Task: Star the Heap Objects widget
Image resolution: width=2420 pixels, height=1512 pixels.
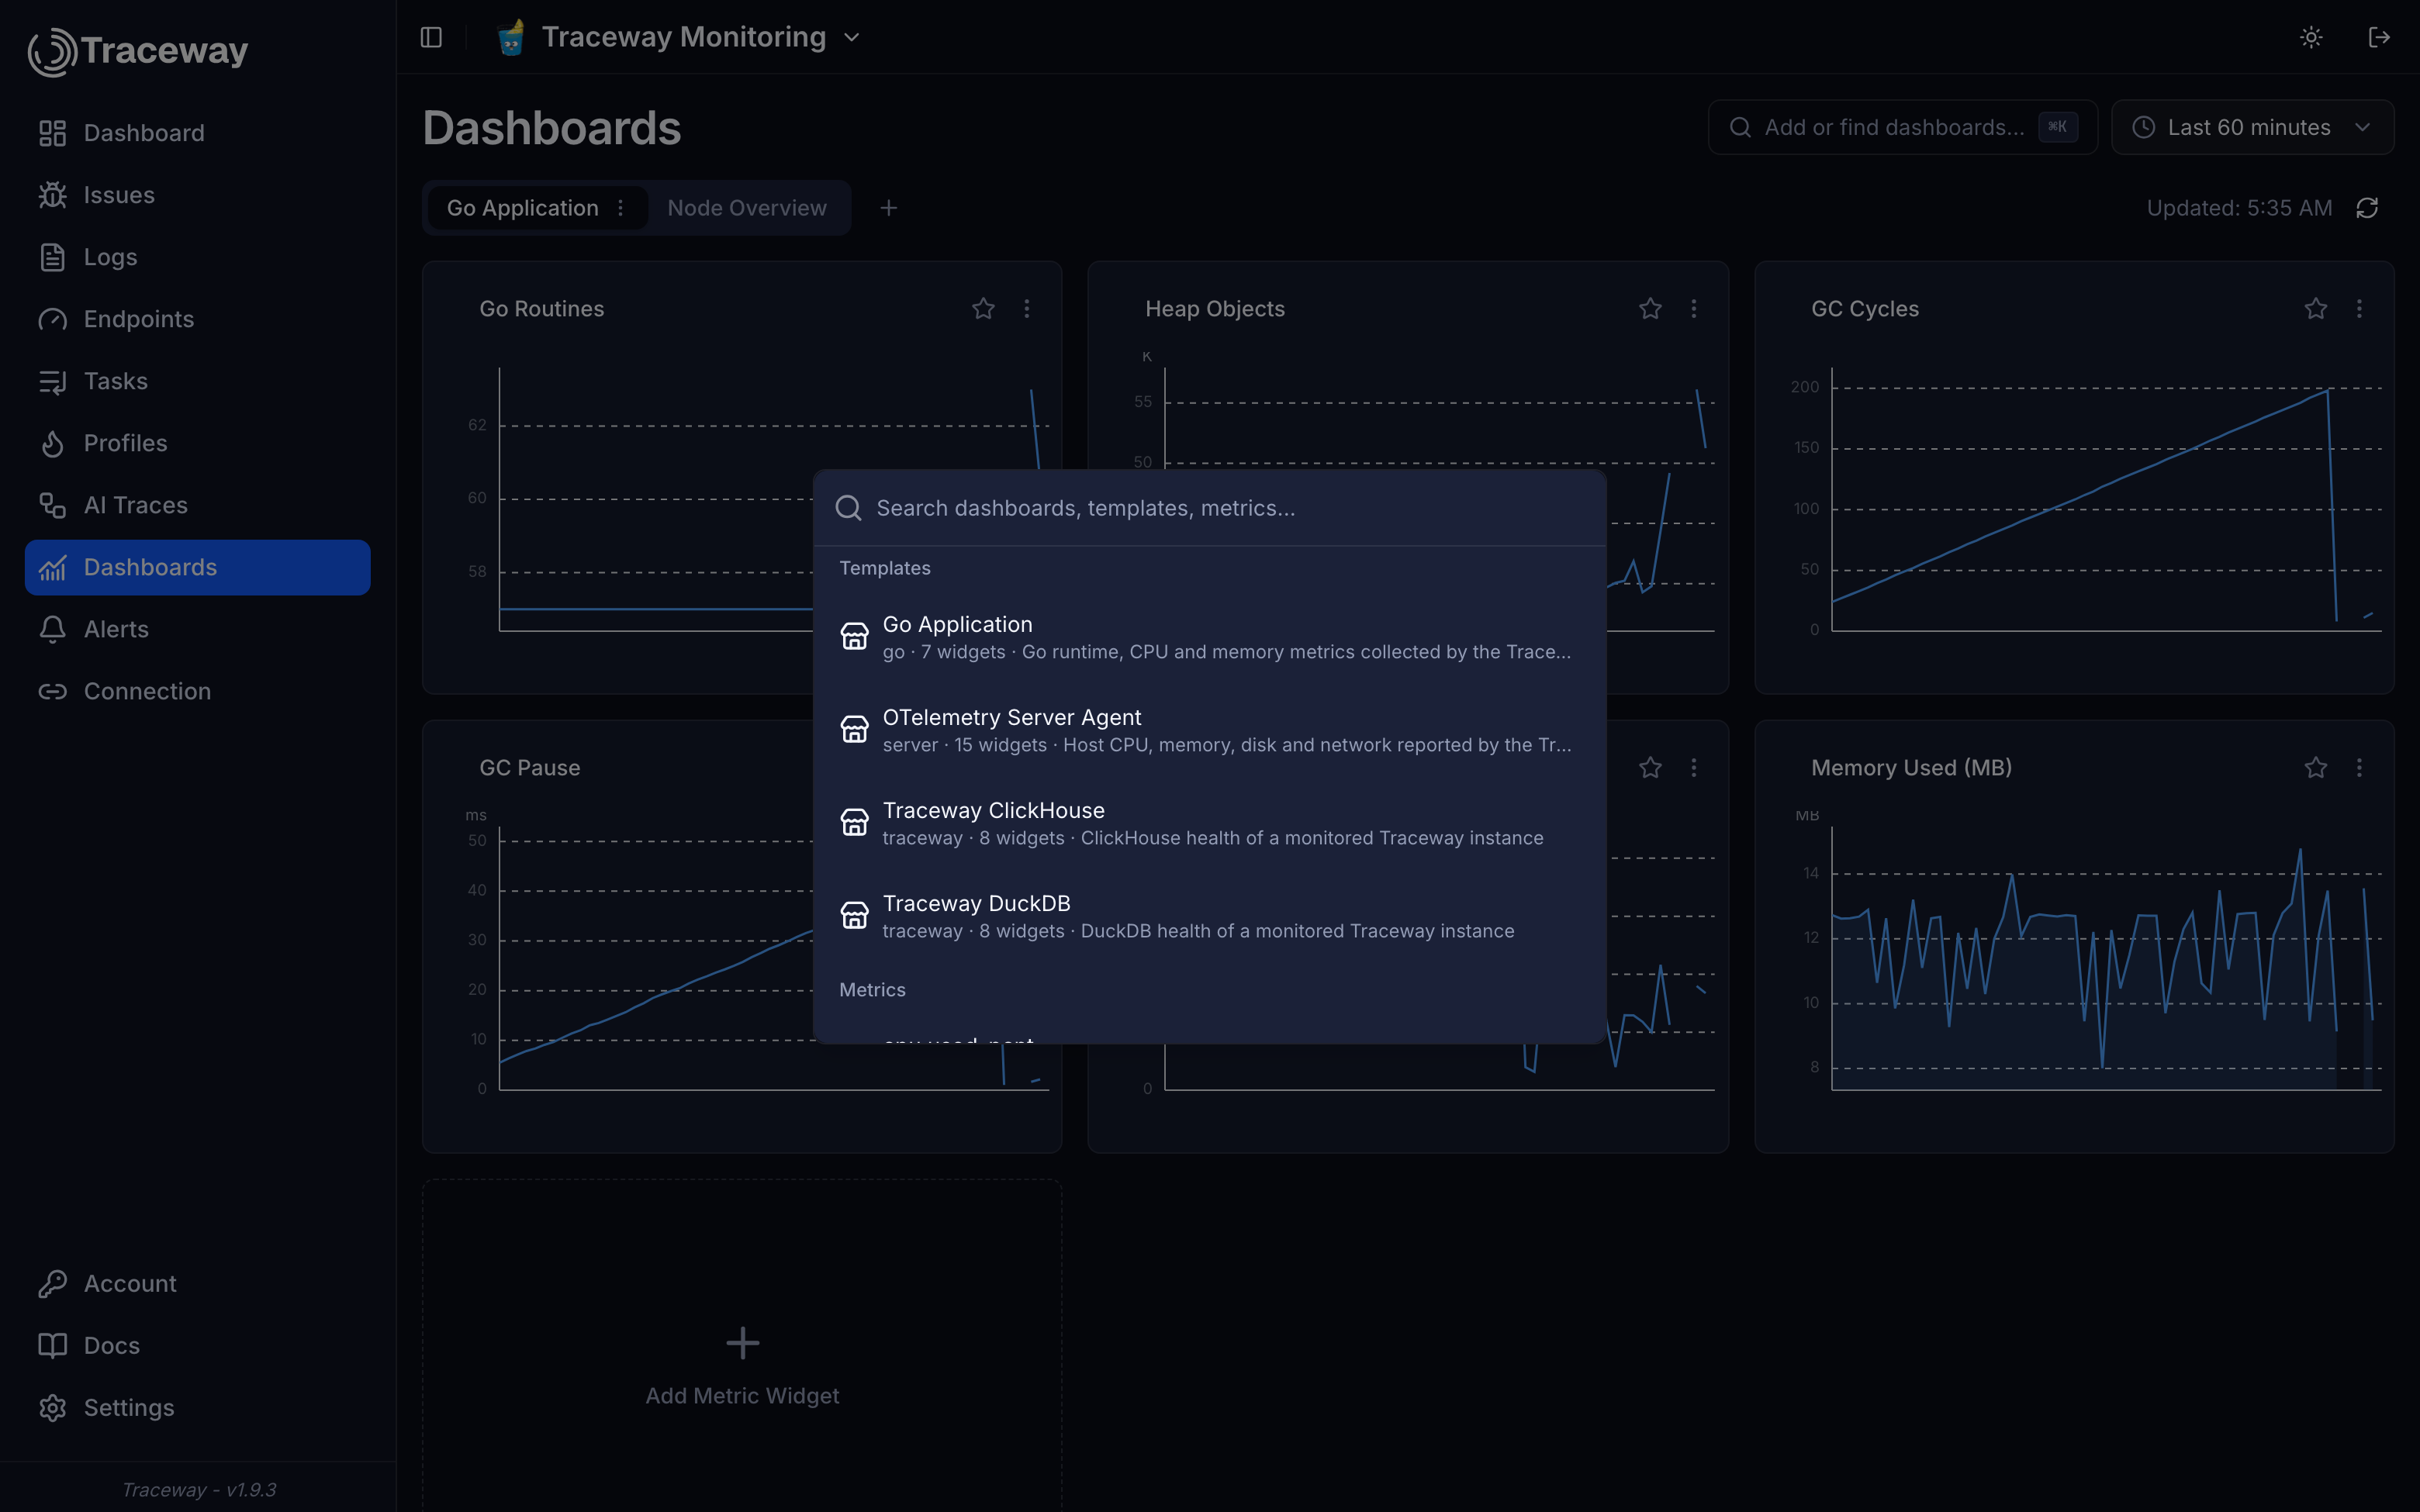Action: pyautogui.click(x=1650, y=309)
